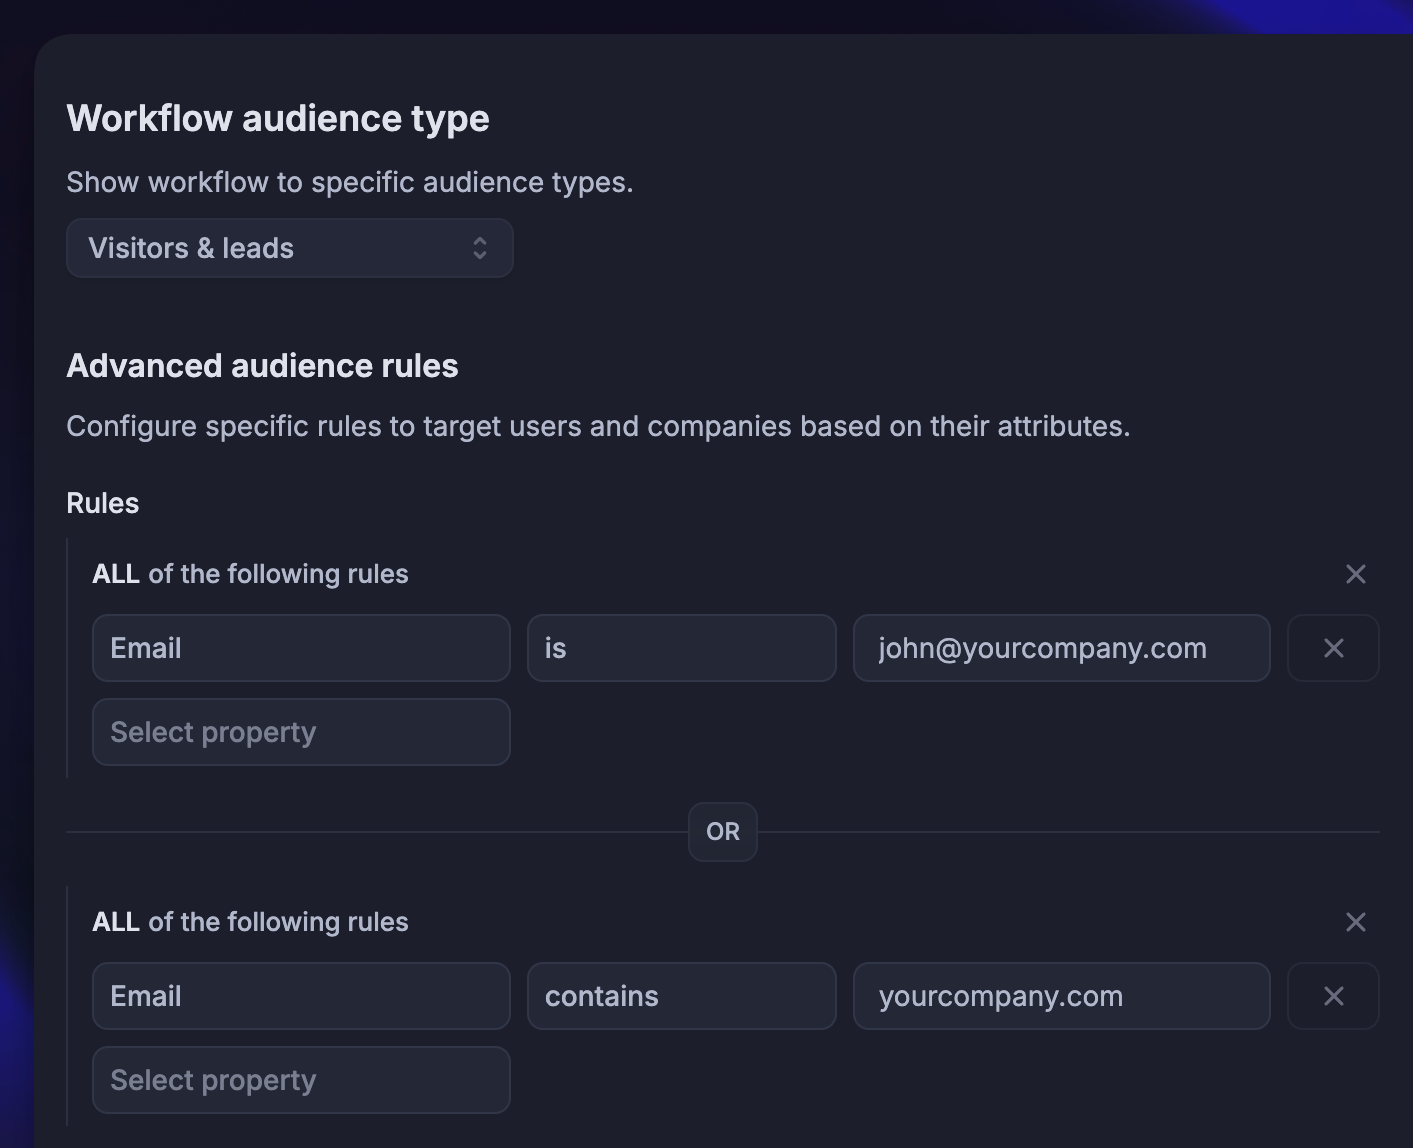Viewport: 1413px width, 1148px height.
Task: Click the Workflow audience type heading
Action: [278, 118]
